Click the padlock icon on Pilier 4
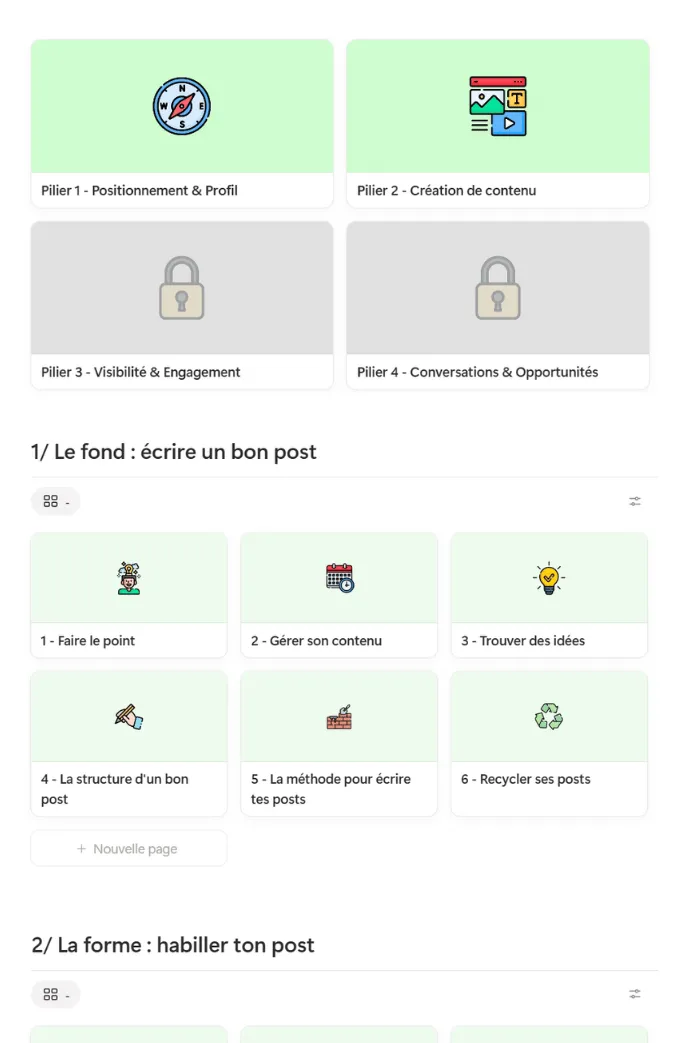The height and width of the screenshot is (1043, 683). [x=498, y=288]
